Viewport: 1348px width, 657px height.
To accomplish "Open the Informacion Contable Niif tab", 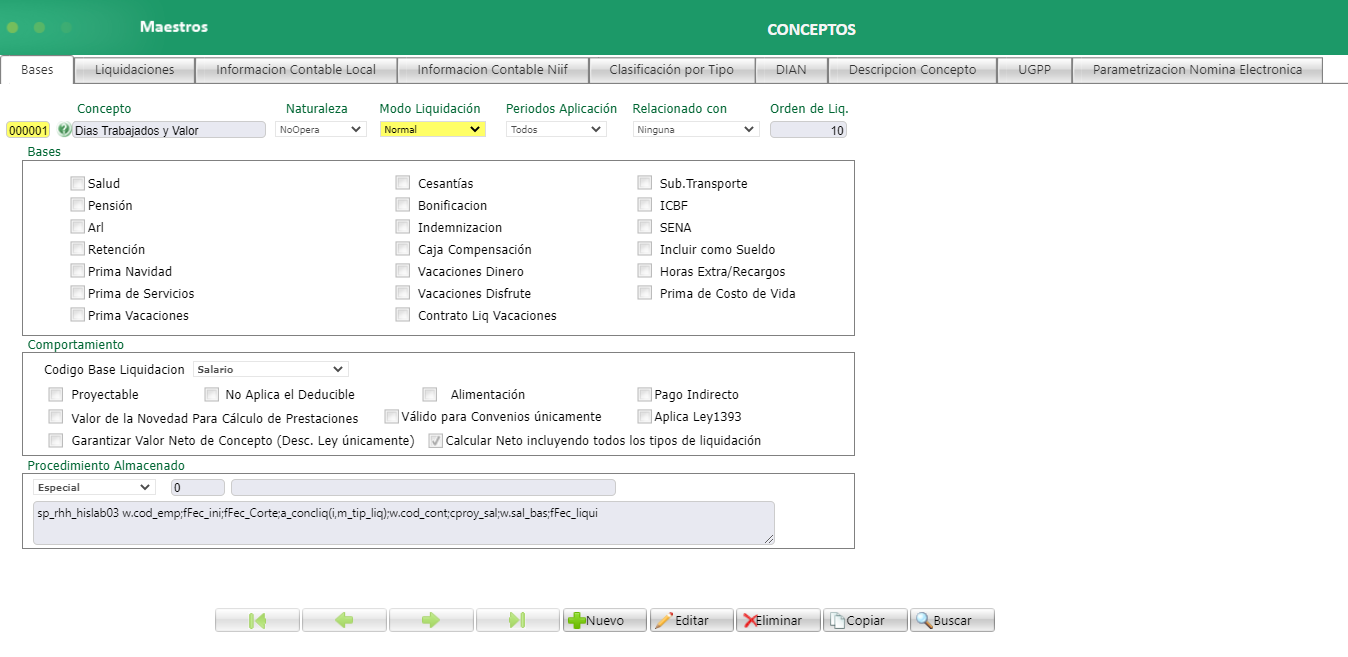I will [492, 70].
